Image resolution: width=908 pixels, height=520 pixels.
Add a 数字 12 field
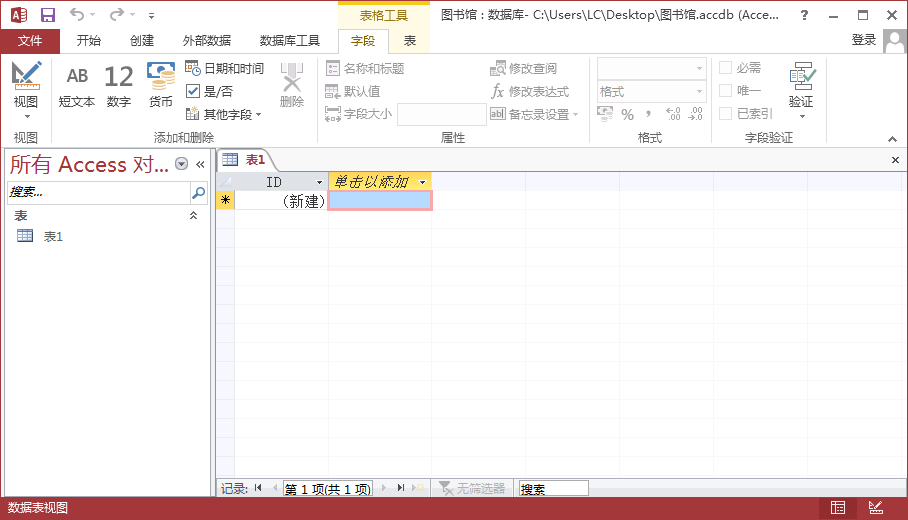click(x=119, y=86)
